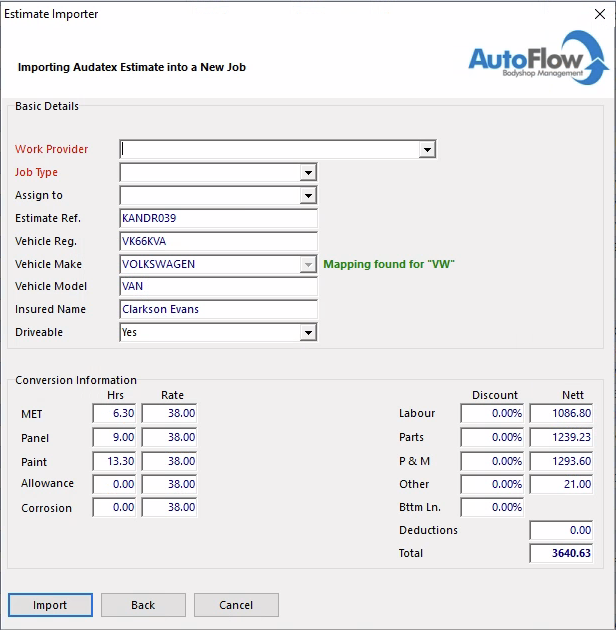Screen dimensions: 616x630
Task: Open the Work Provider dropdown
Action: (427, 150)
